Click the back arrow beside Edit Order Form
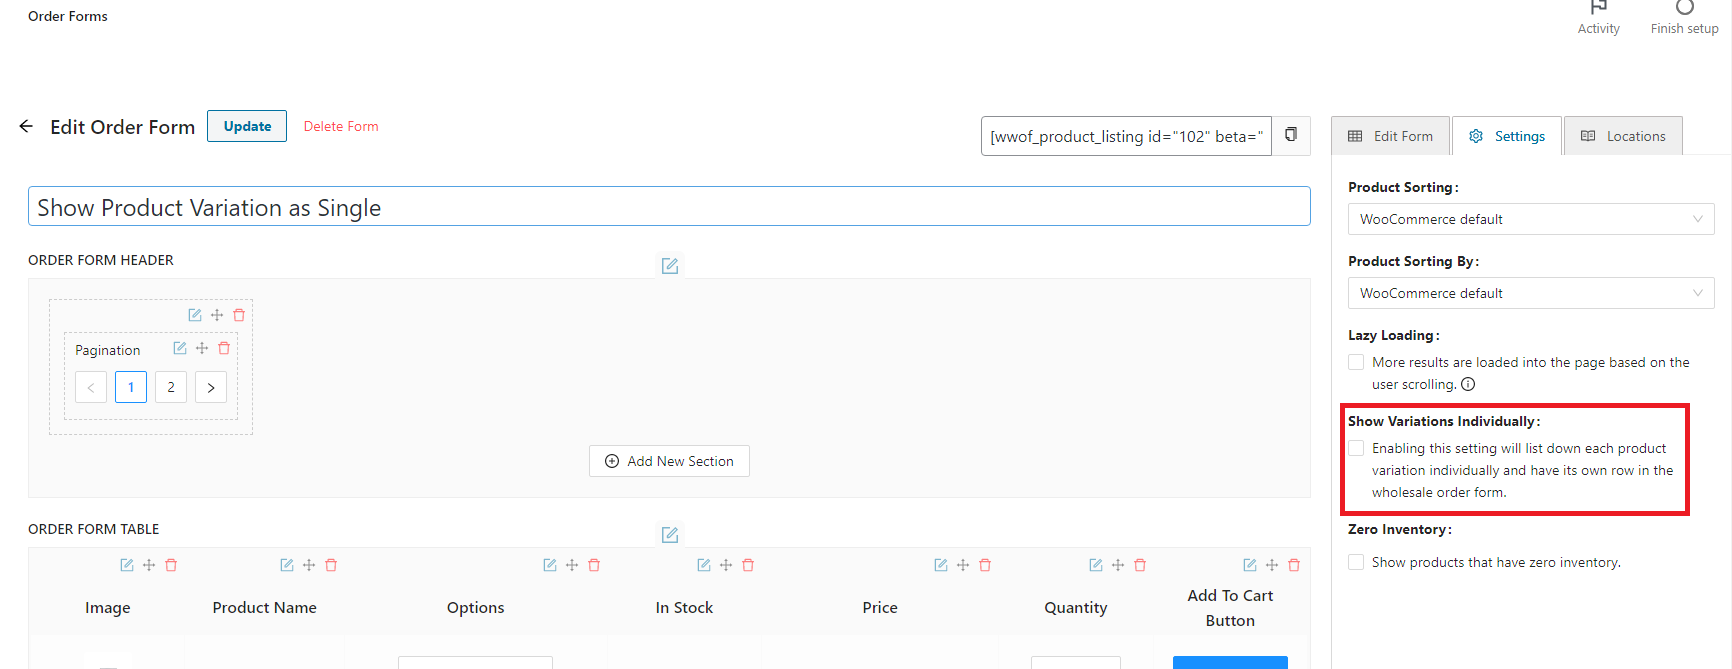Screen dimensions: 1732x669 click(x=26, y=126)
